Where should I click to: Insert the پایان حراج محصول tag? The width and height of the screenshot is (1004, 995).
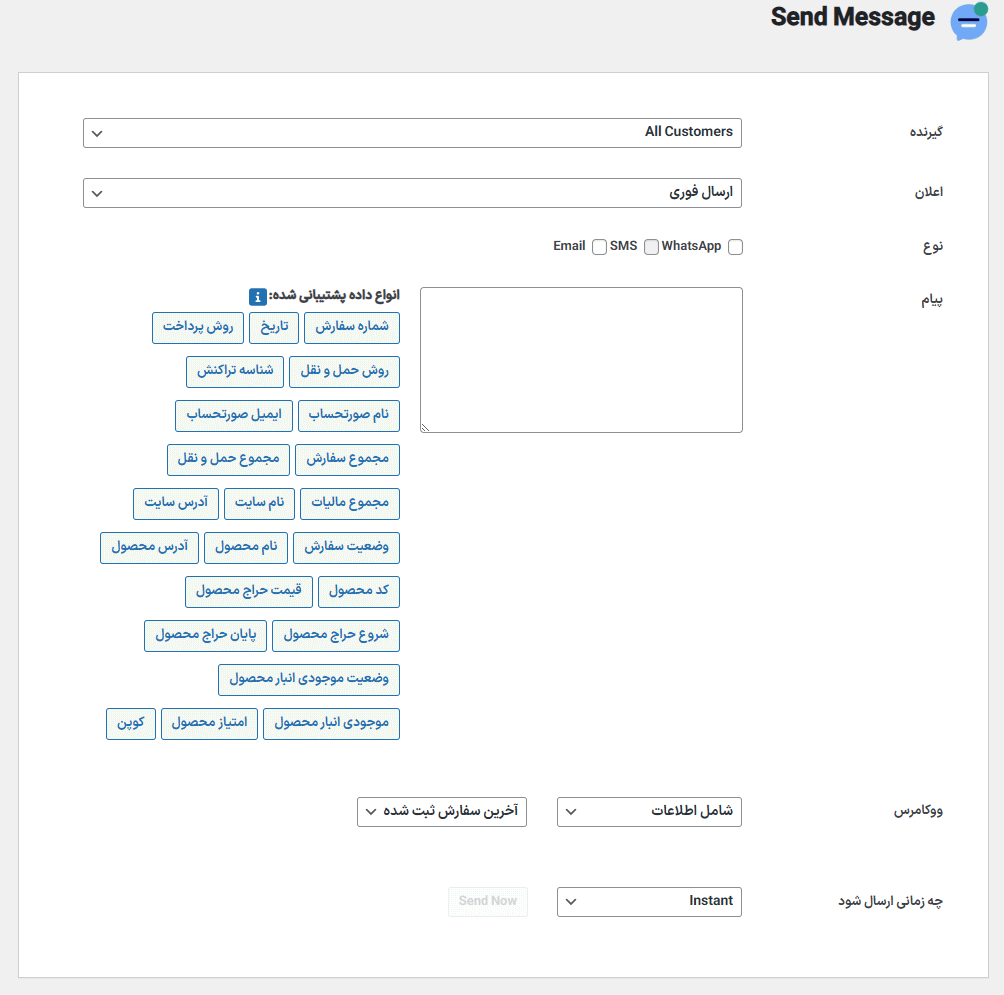[206, 636]
